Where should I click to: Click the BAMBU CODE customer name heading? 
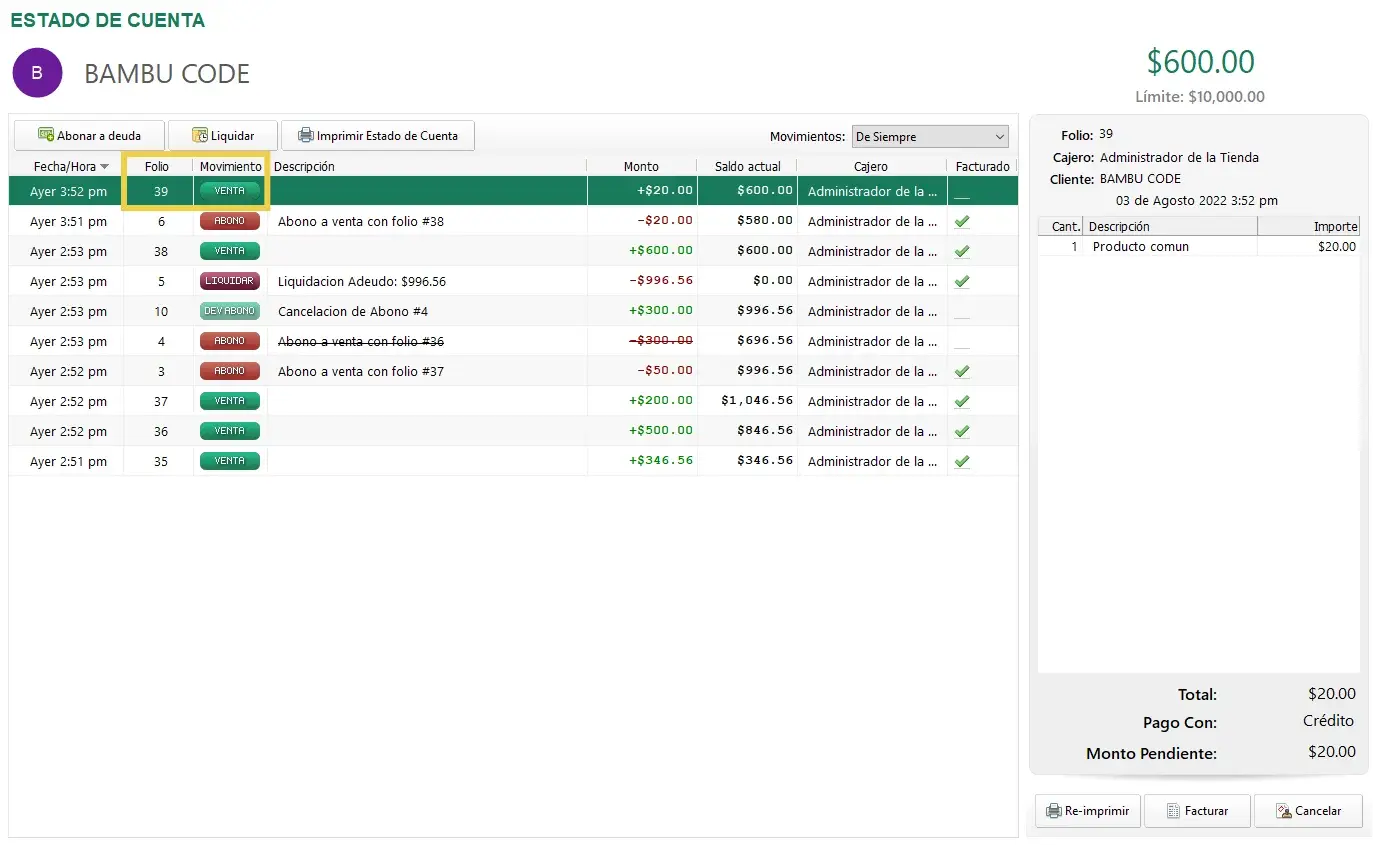coord(167,74)
